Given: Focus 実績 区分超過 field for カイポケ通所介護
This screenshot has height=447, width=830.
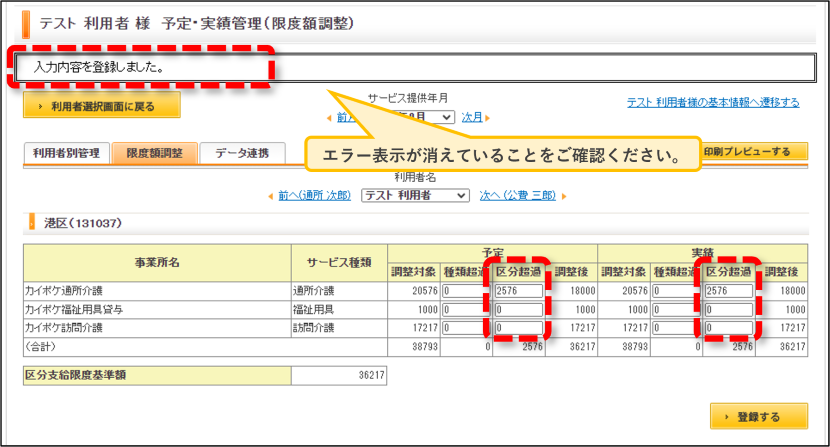Looking at the screenshot, I should 729,291.
